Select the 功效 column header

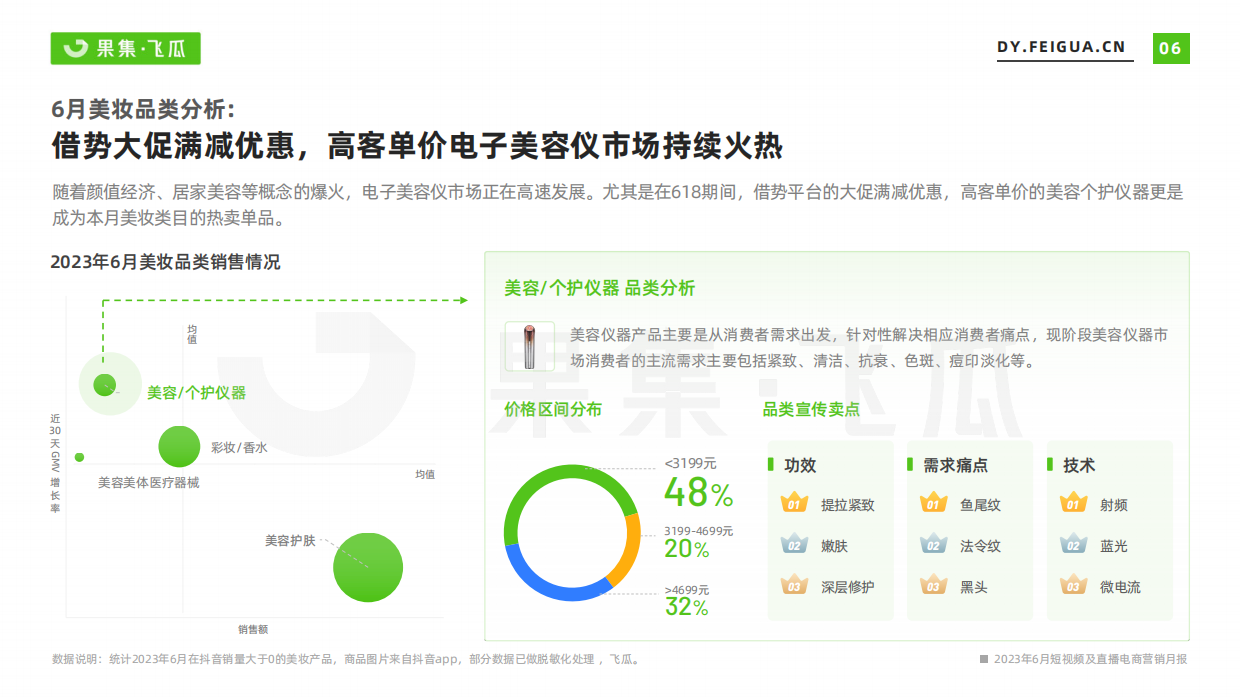(x=800, y=465)
